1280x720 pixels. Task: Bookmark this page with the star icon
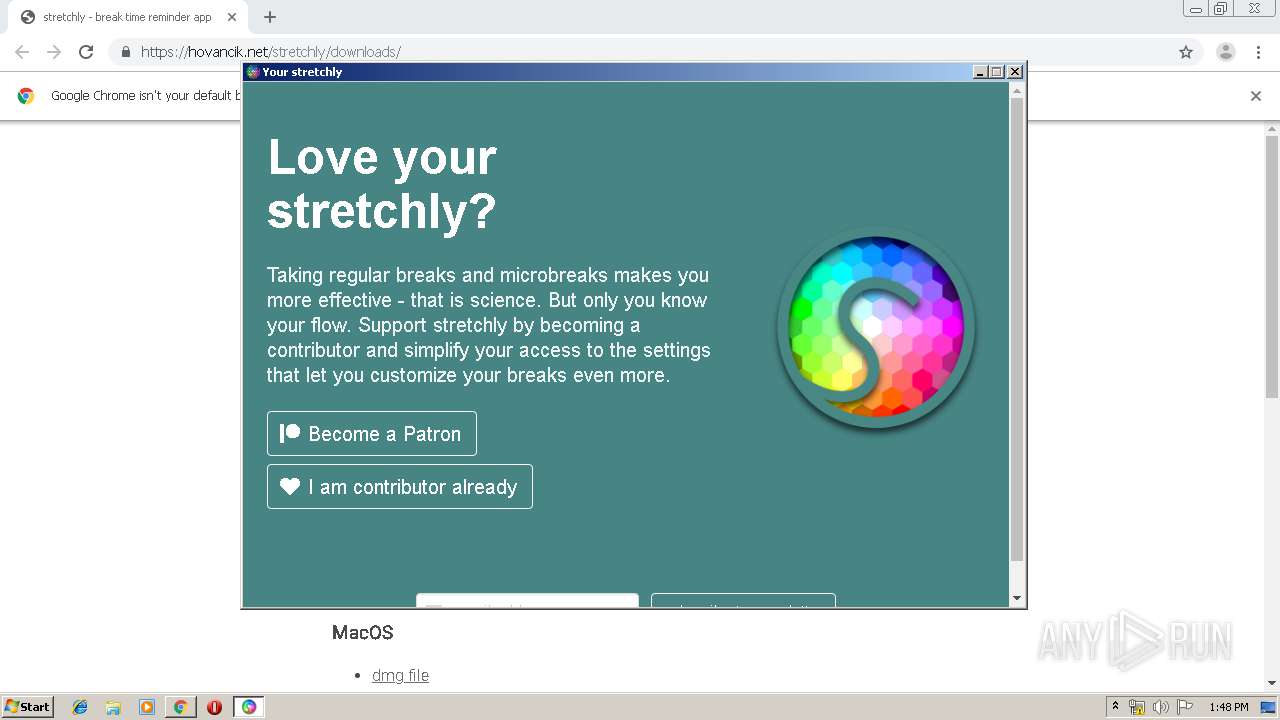(1186, 52)
